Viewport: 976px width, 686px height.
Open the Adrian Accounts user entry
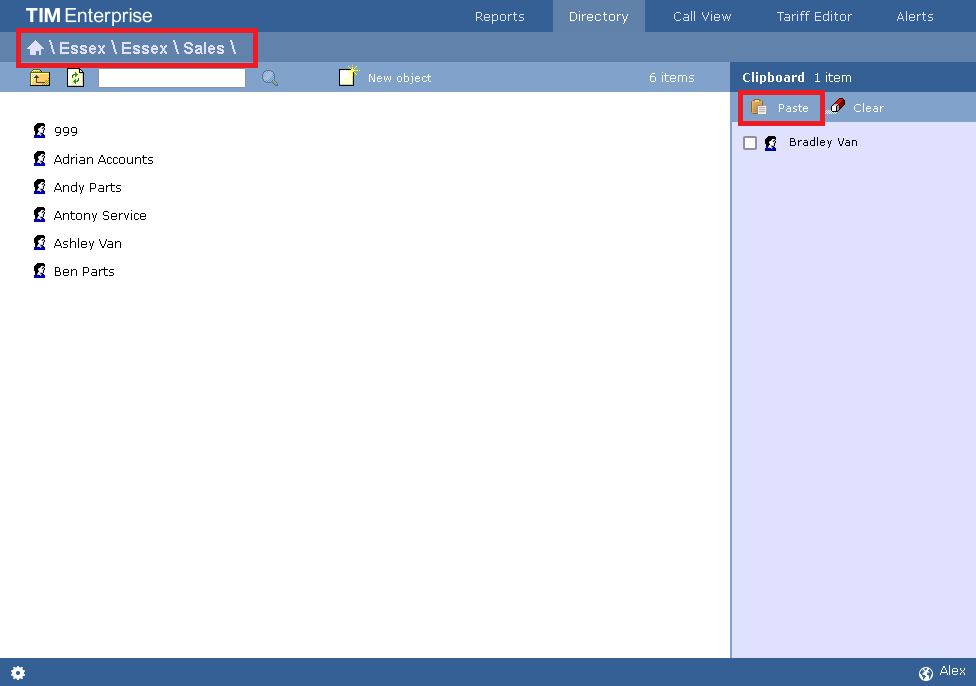[x=103, y=159]
